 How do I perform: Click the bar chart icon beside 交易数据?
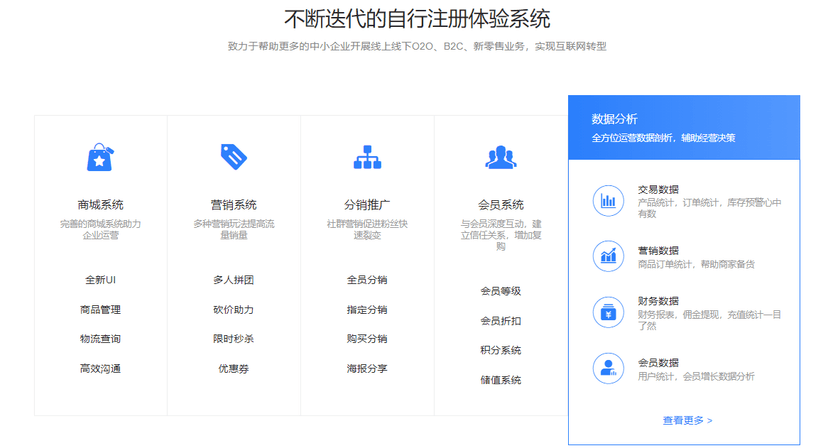click(x=608, y=201)
